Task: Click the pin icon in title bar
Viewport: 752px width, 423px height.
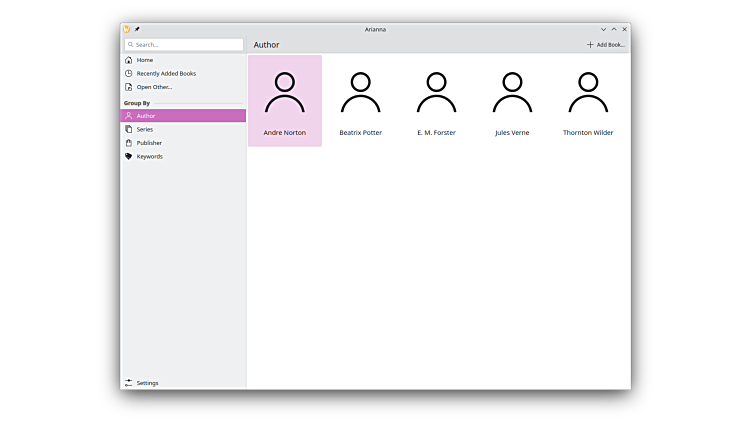Action: (137, 29)
